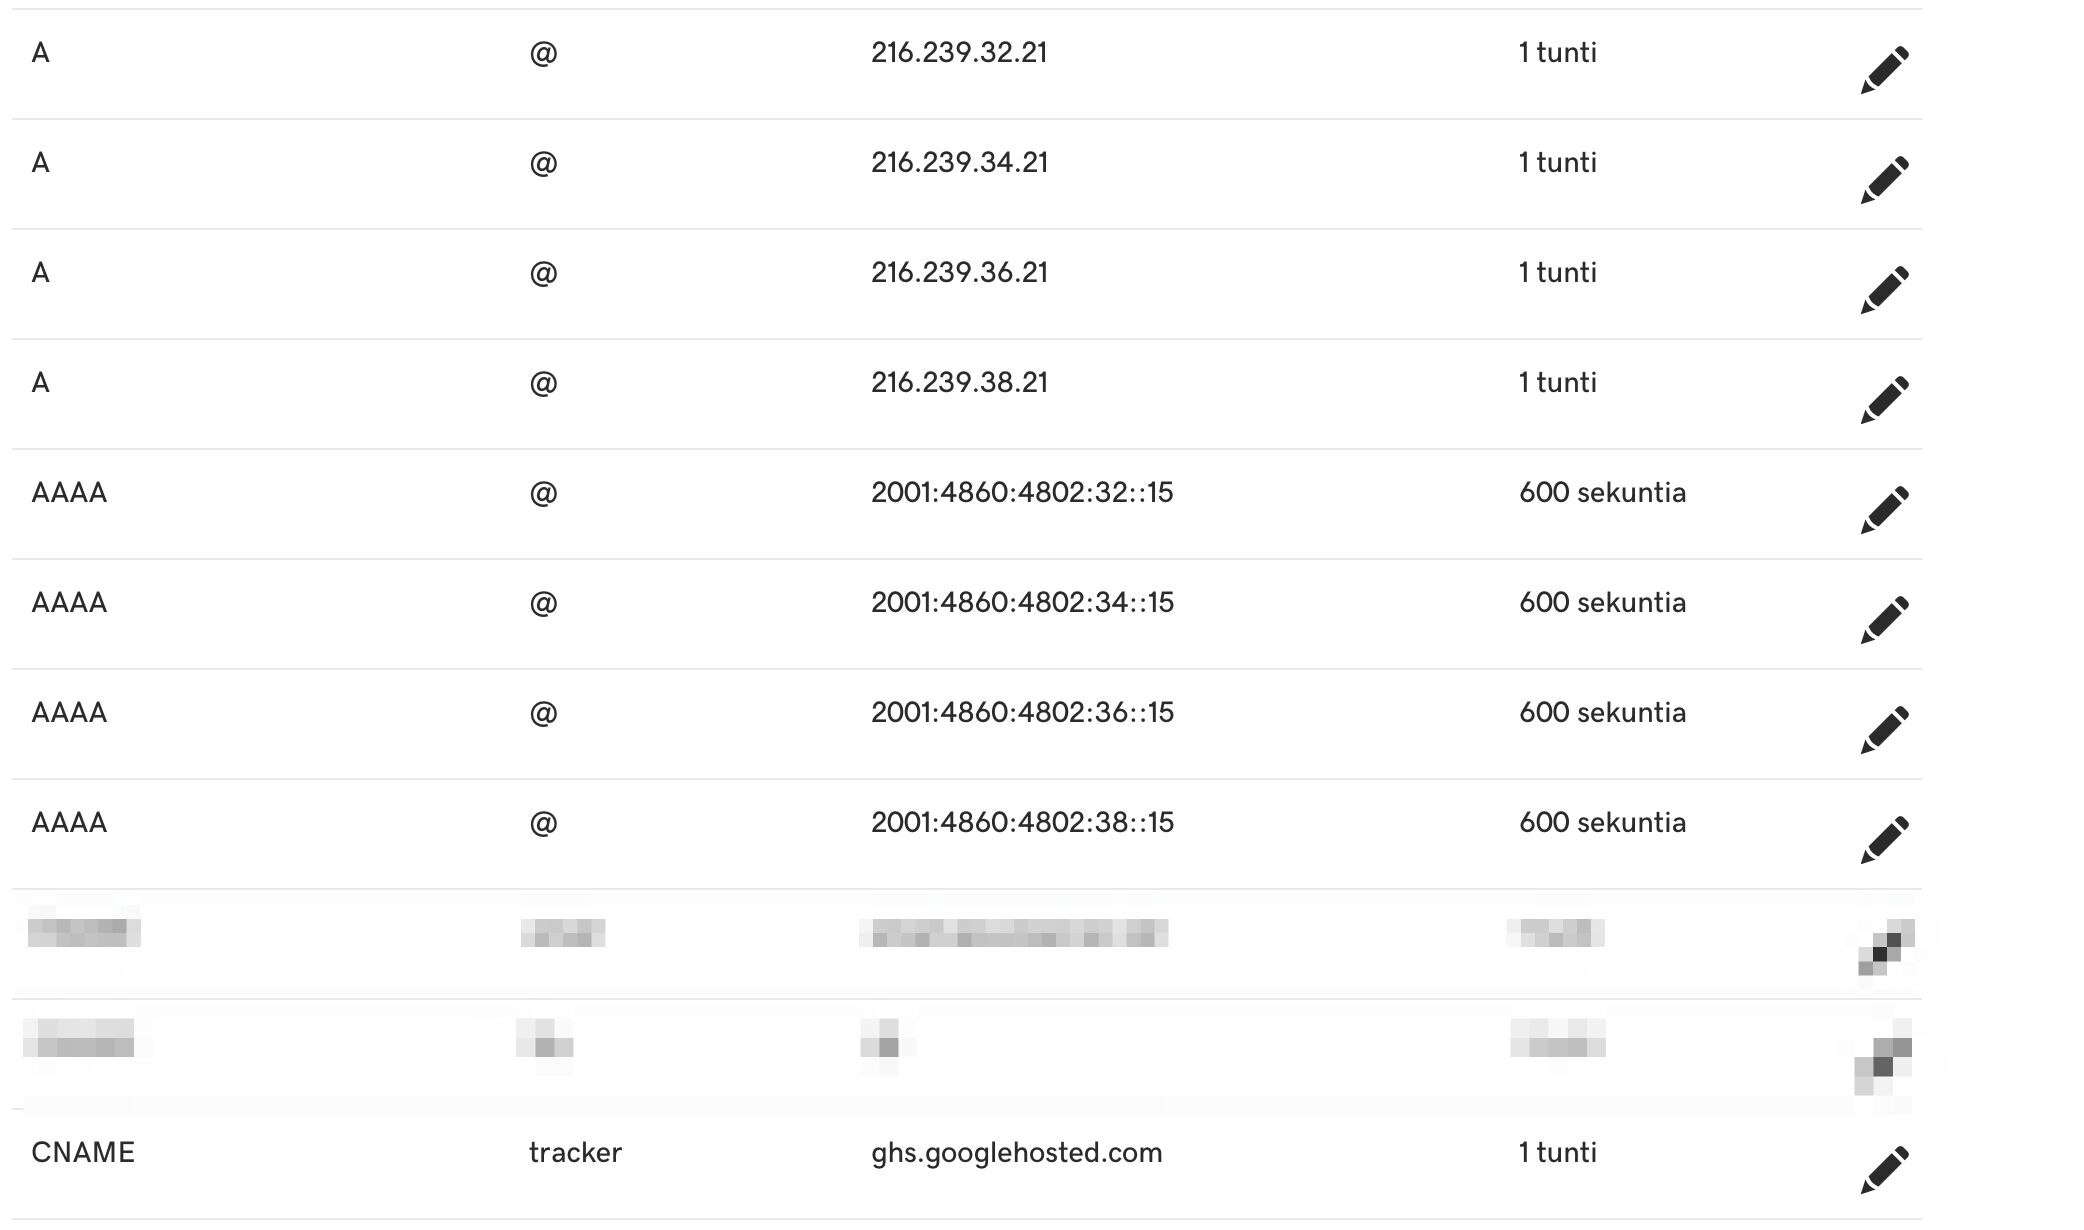Edit AAAA record ending 4802:38::15

pyautogui.click(x=1885, y=839)
